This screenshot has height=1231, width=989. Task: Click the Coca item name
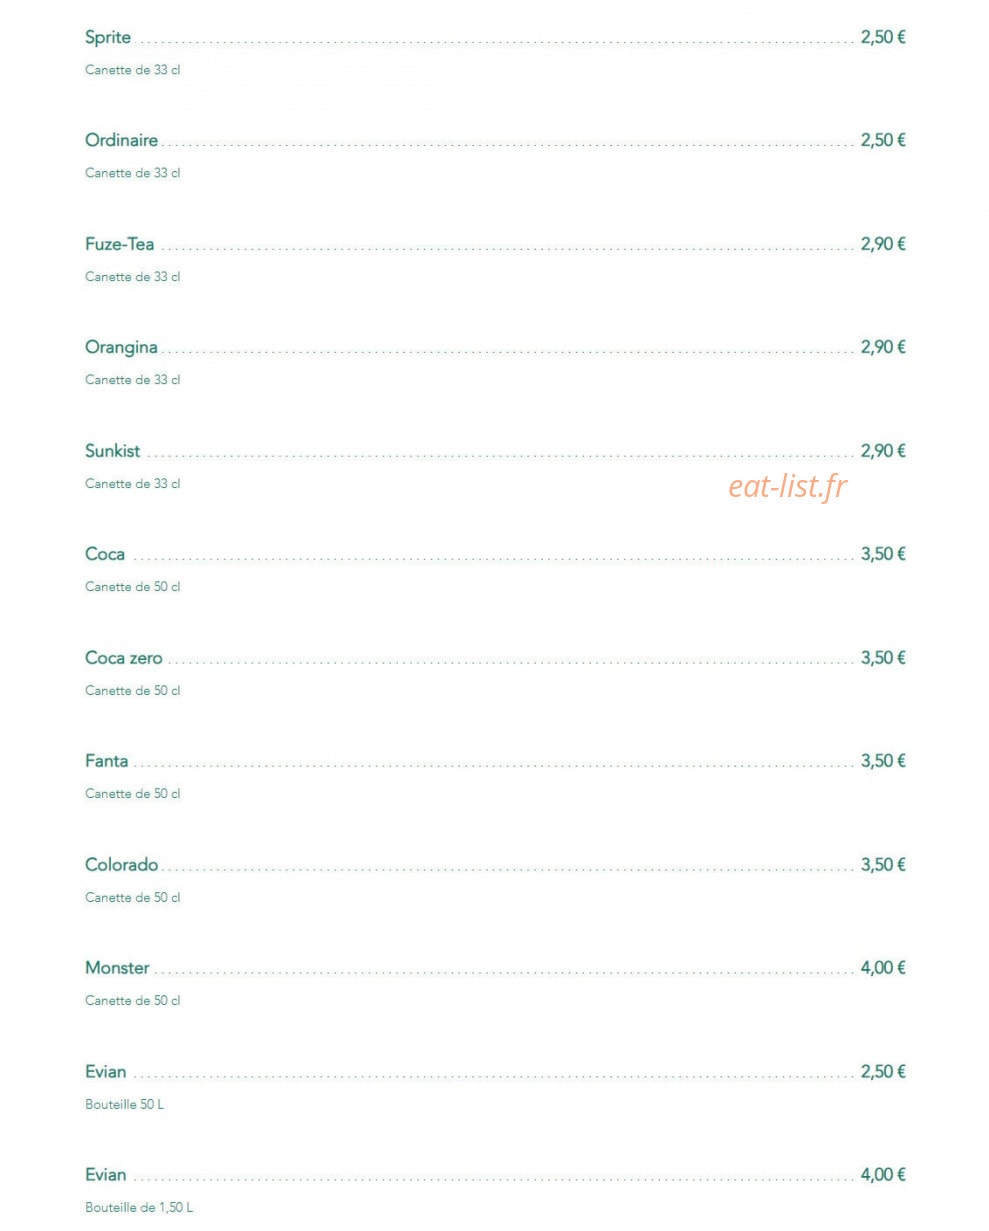click(105, 555)
